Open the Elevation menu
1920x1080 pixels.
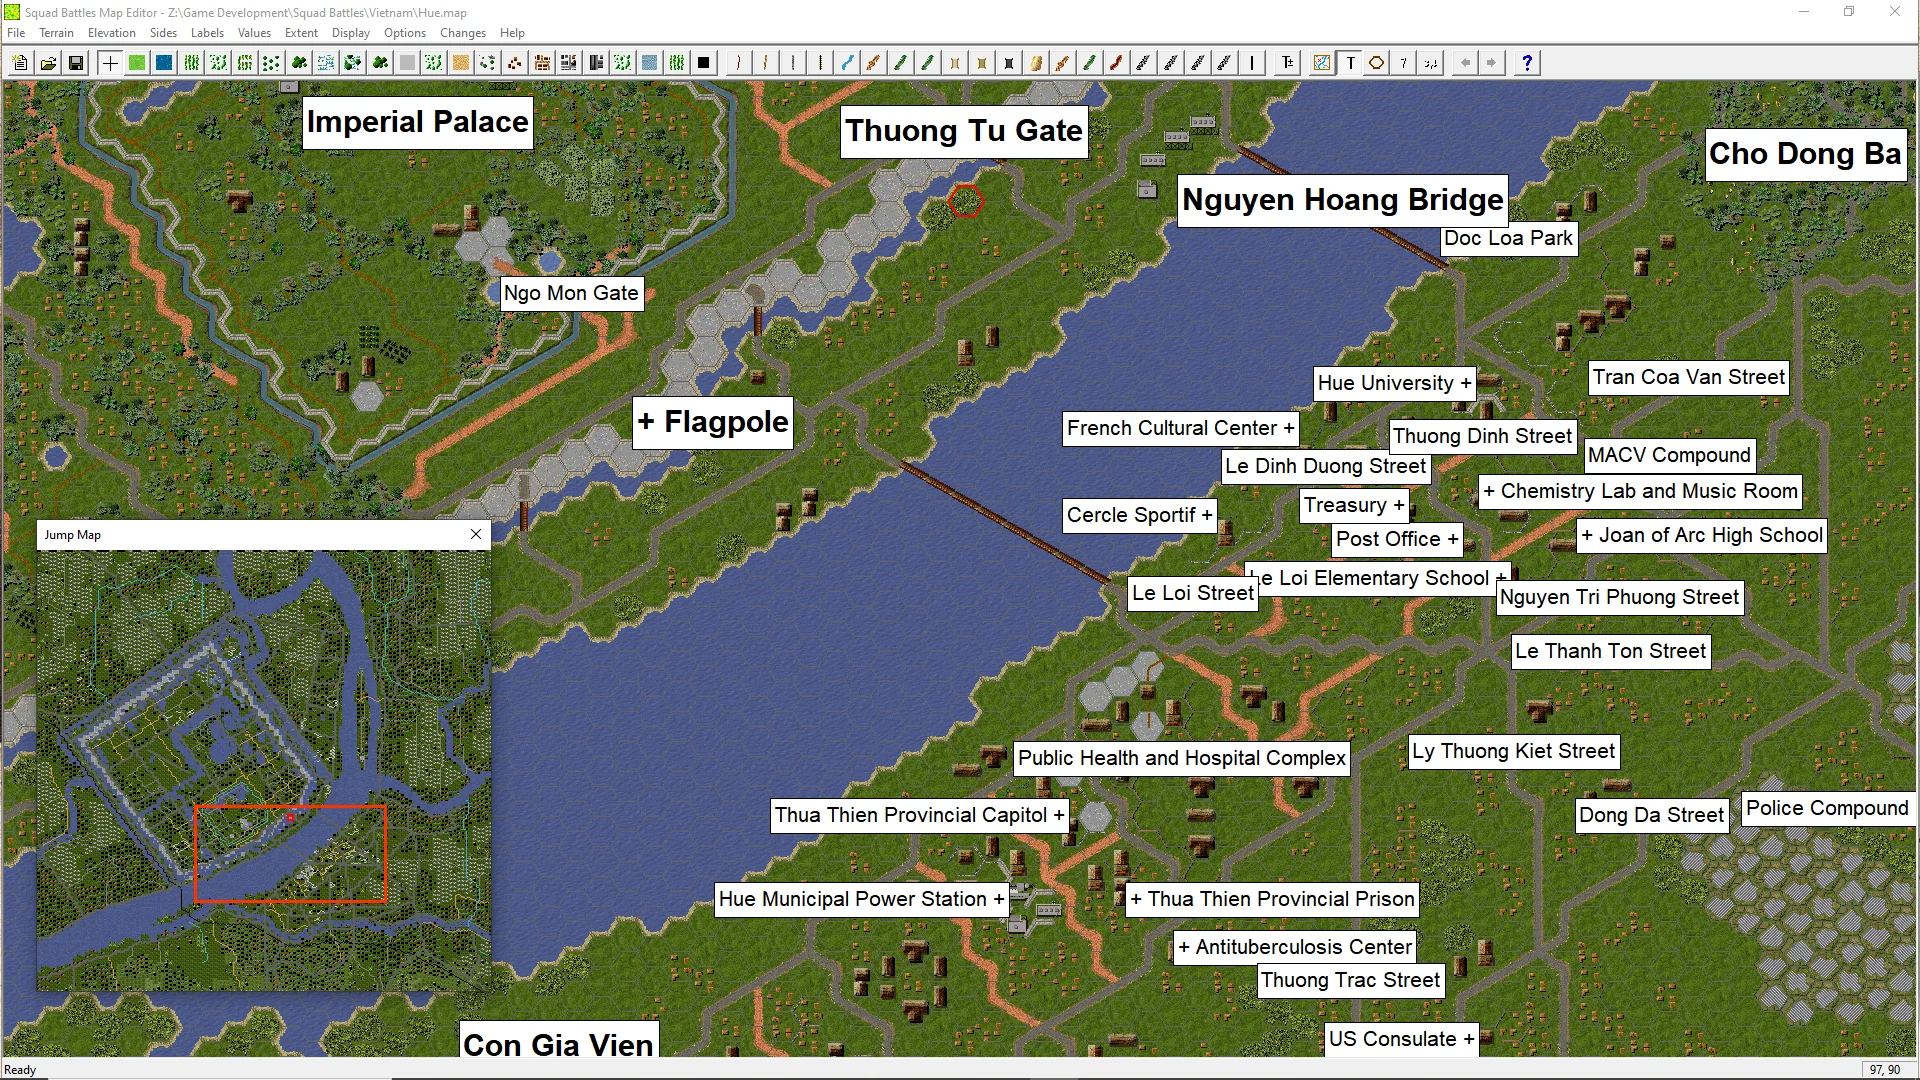point(111,33)
